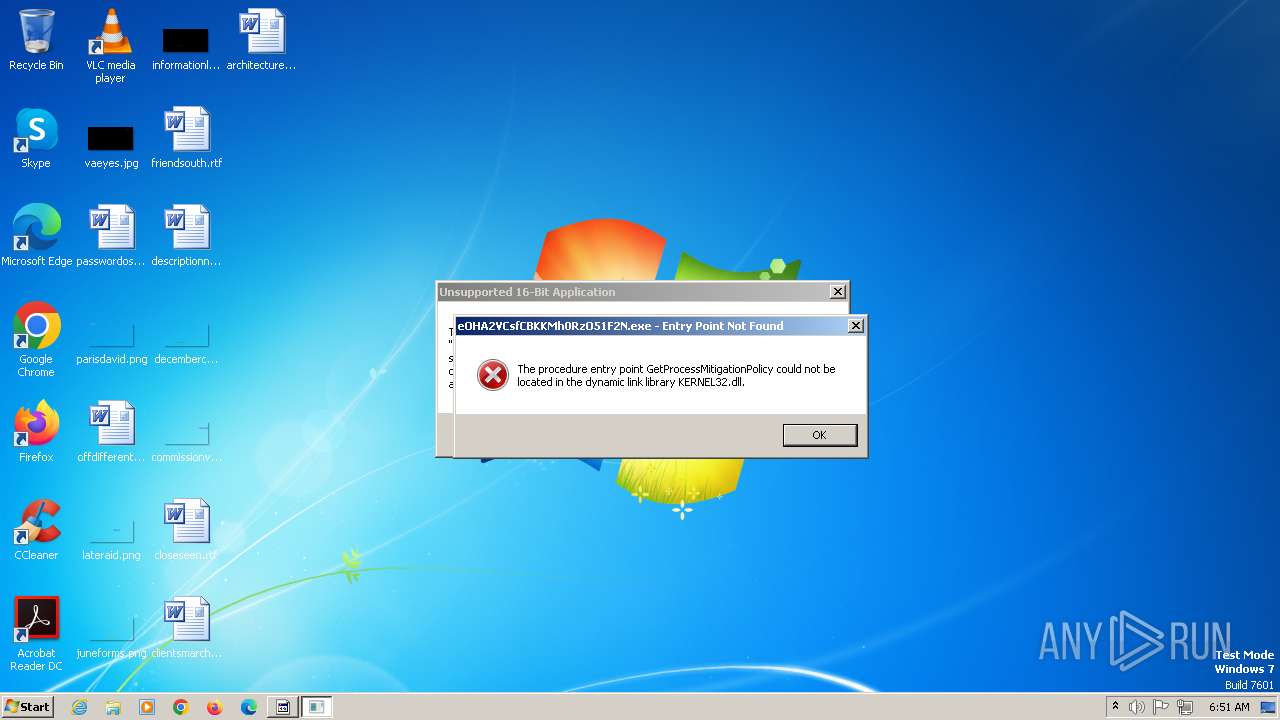Viewport: 1280px width, 720px height.
Task: Open Windows Media Player from the taskbar
Action: point(147,707)
